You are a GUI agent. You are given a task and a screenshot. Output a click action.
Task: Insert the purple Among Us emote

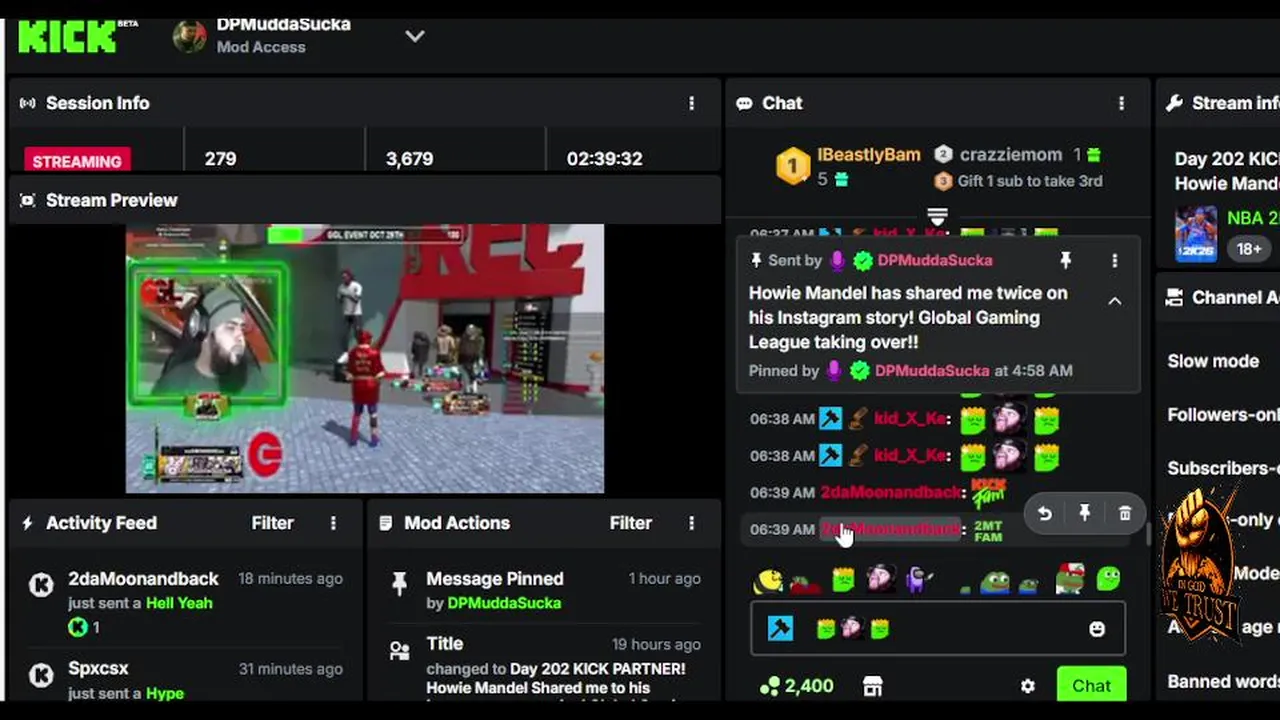click(x=919, y=579)
